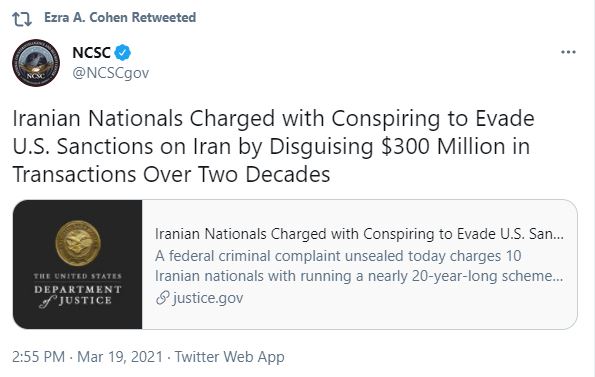The height and width of the screenshot is (377, 595).
Task: Open the @NCSCgov handle
Action: (111, 73)
